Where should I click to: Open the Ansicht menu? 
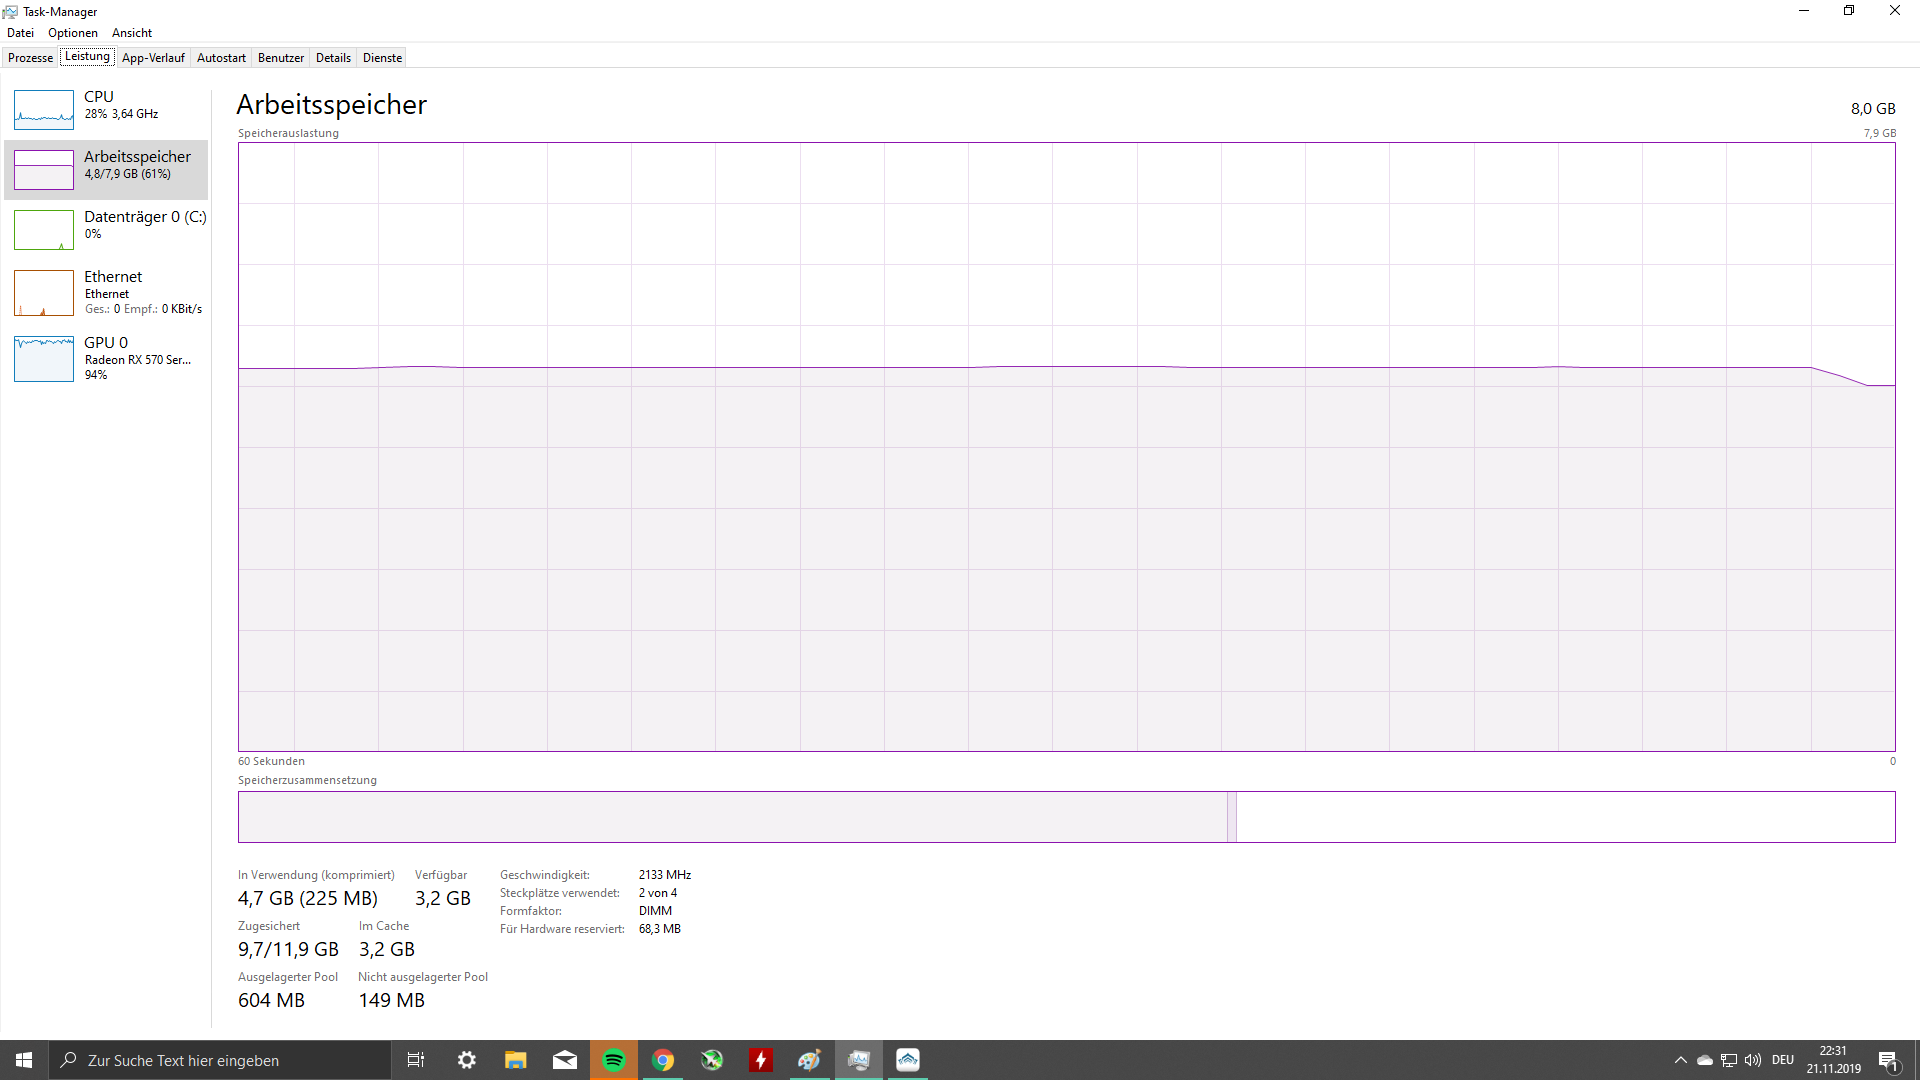tap(132, 33)
